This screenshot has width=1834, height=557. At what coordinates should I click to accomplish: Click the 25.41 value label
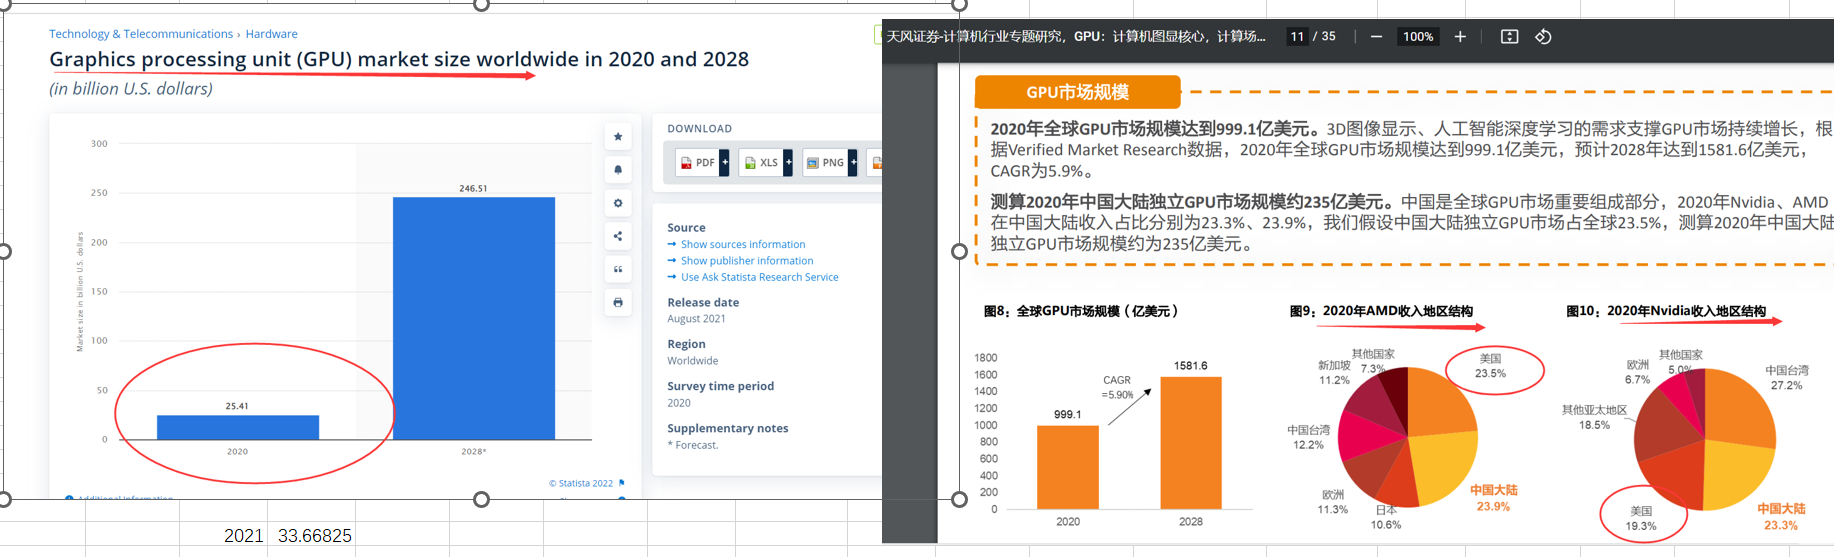point(237,406)
